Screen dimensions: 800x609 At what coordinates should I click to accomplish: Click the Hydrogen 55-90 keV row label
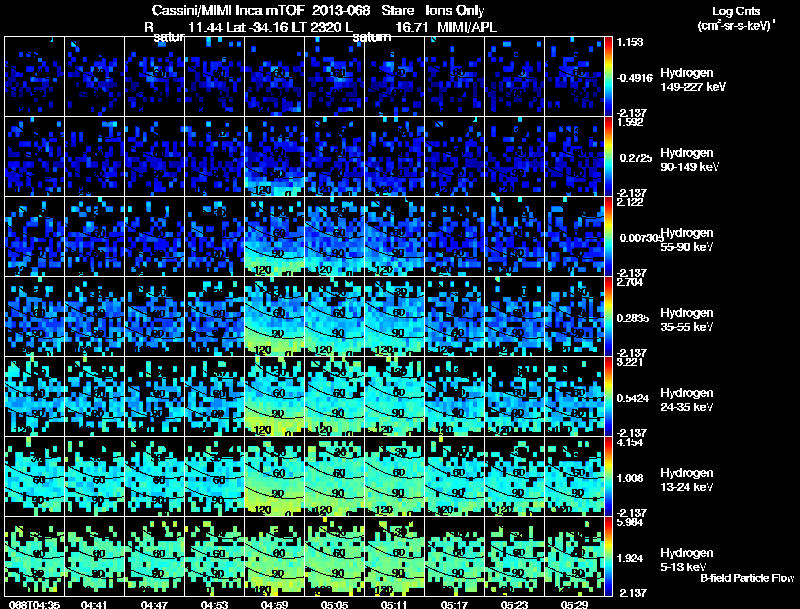point(687,240)
